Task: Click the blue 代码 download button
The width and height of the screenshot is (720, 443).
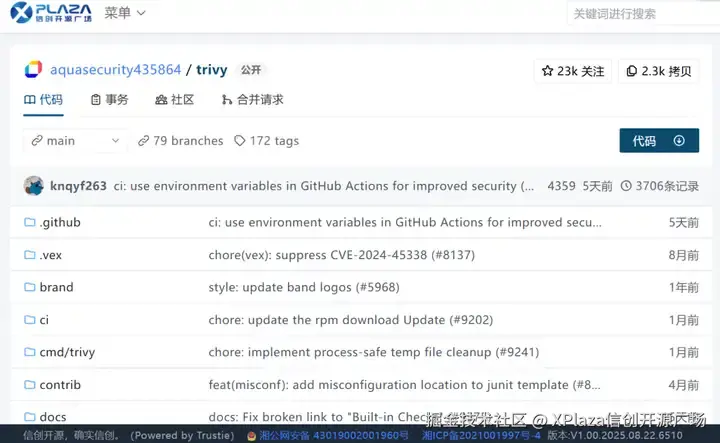Action: pos(659,140)
